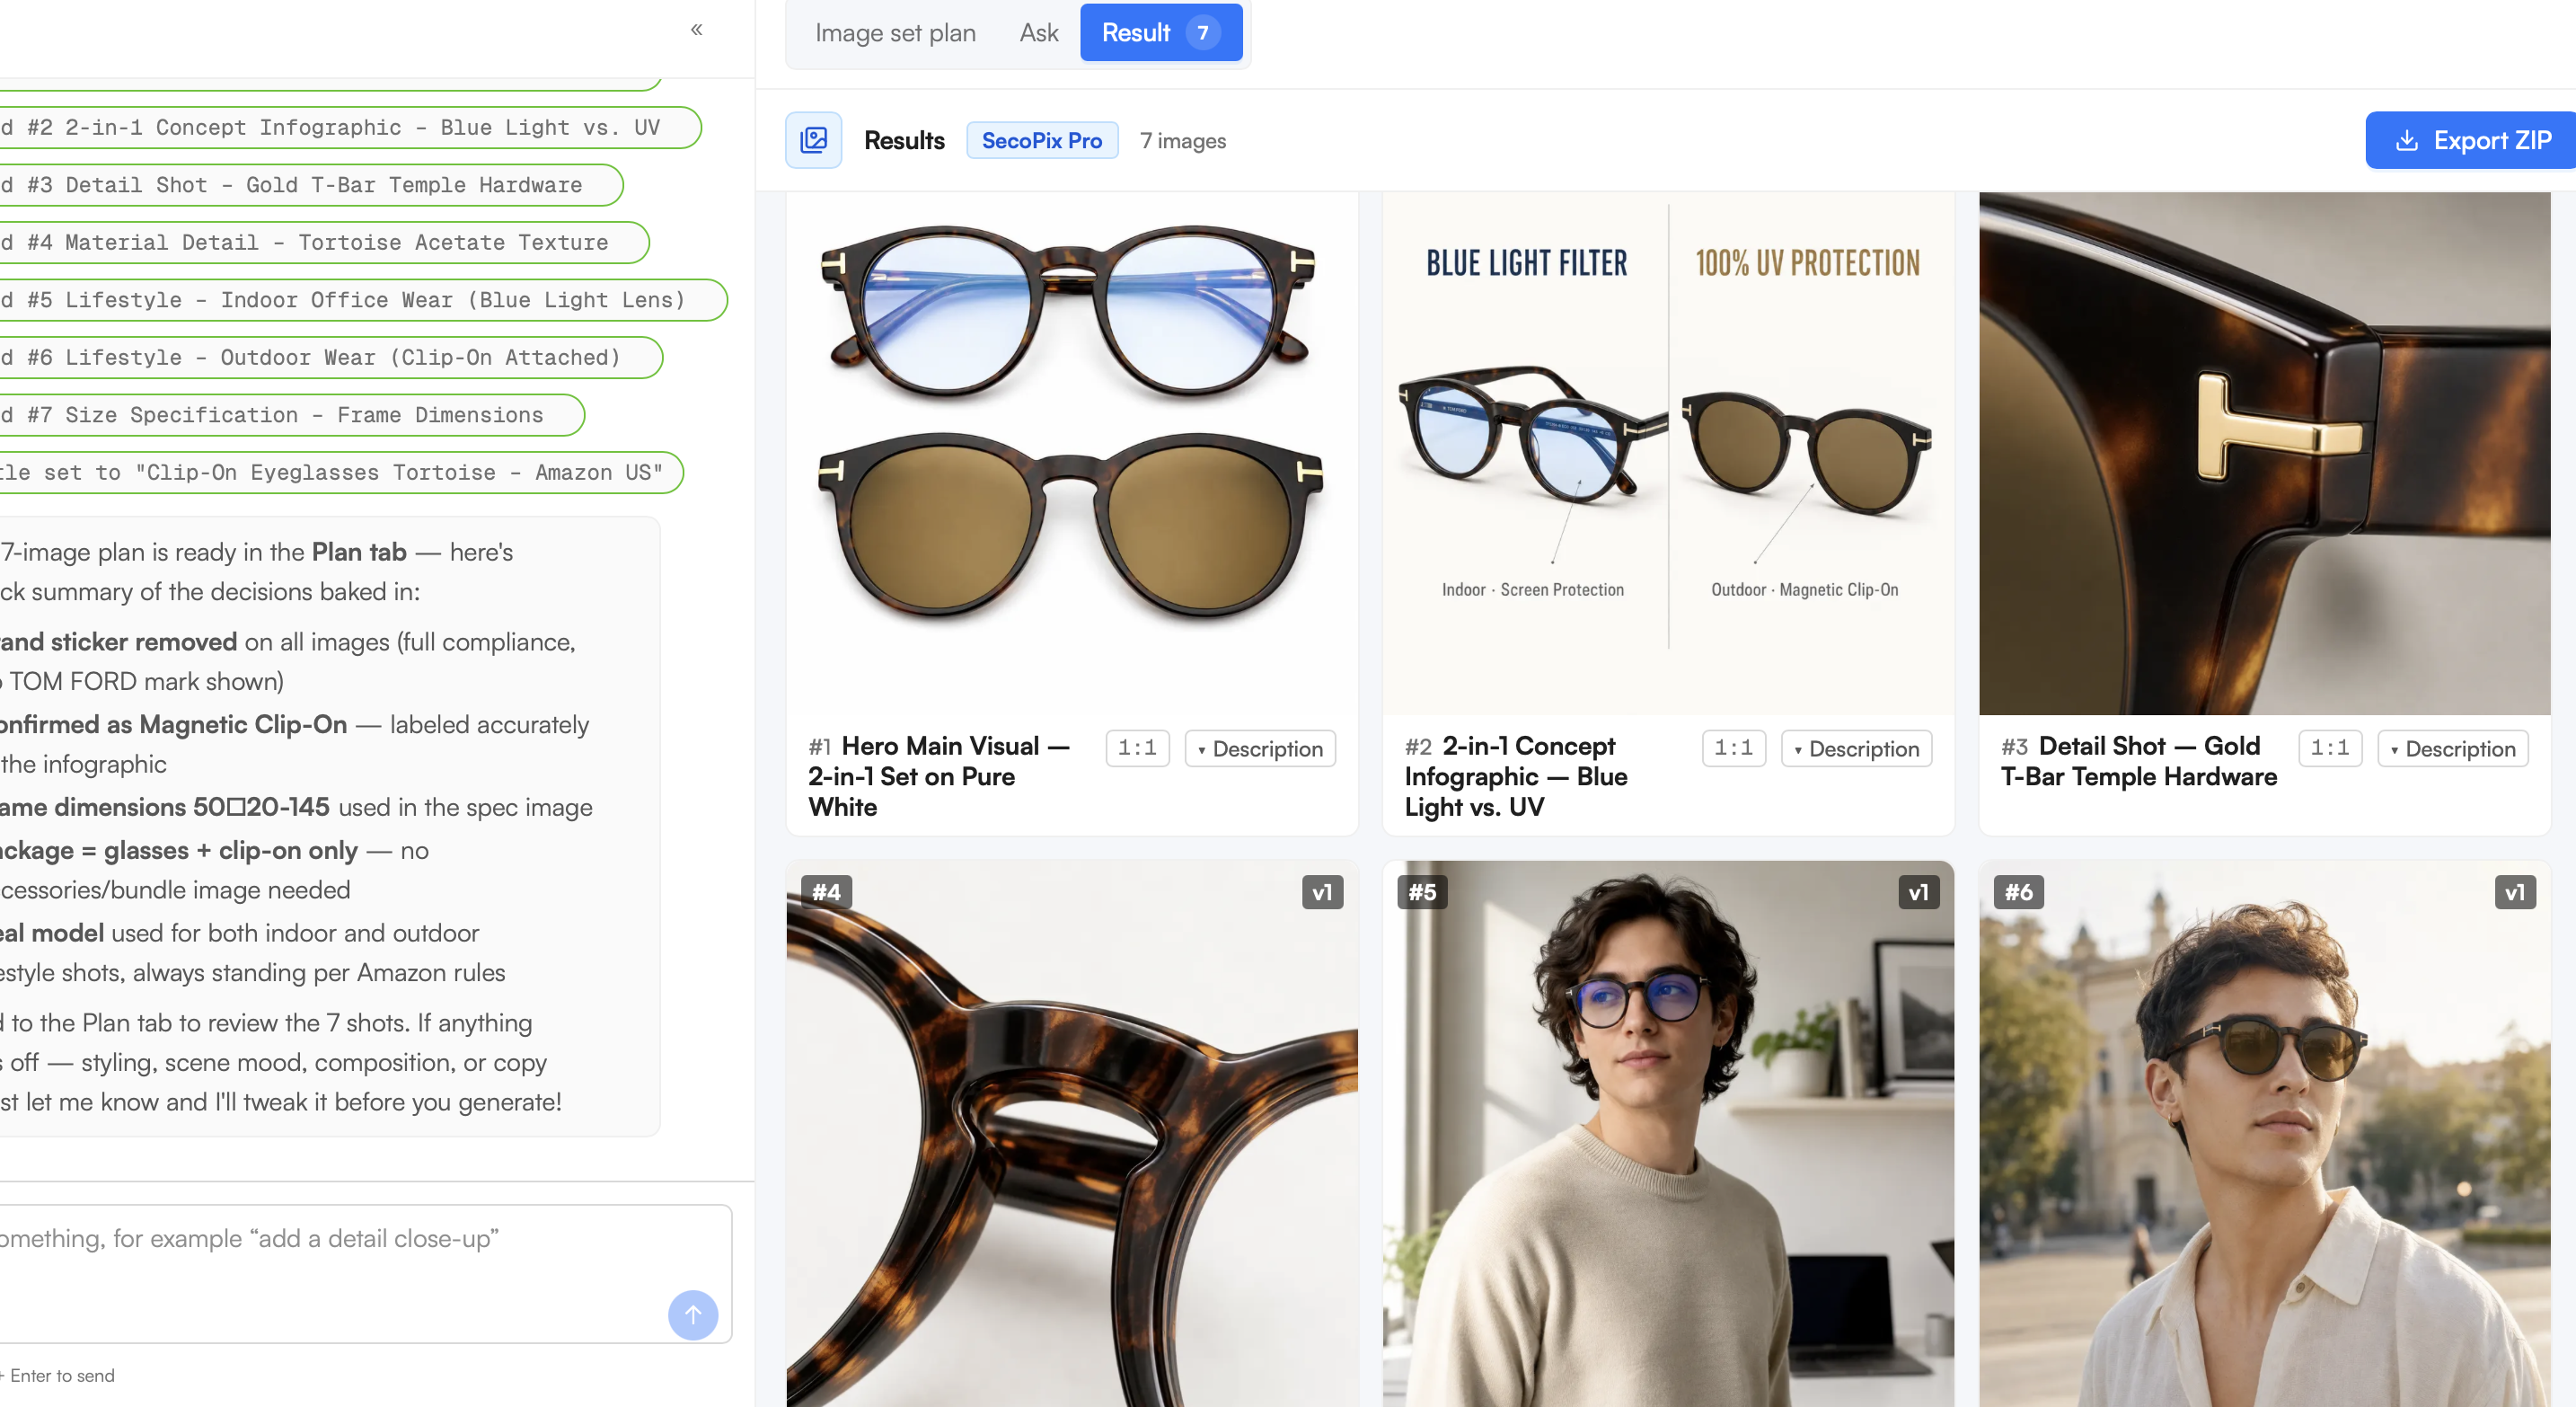Click the #6 badge on outdoor lifestyle image
Screen dimensions: 2576x1407
tap(2018, 892)
